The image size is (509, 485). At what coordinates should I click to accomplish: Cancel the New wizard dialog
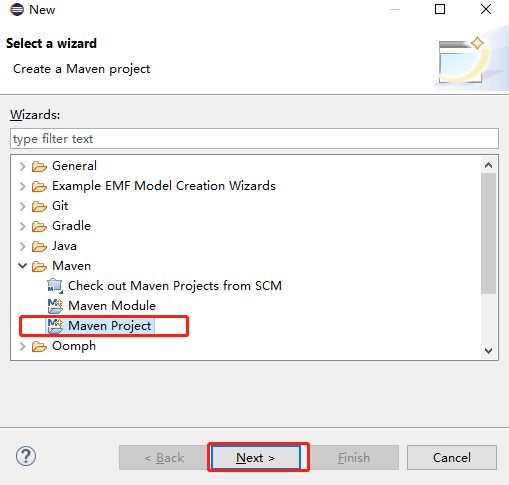coord(452,457)
